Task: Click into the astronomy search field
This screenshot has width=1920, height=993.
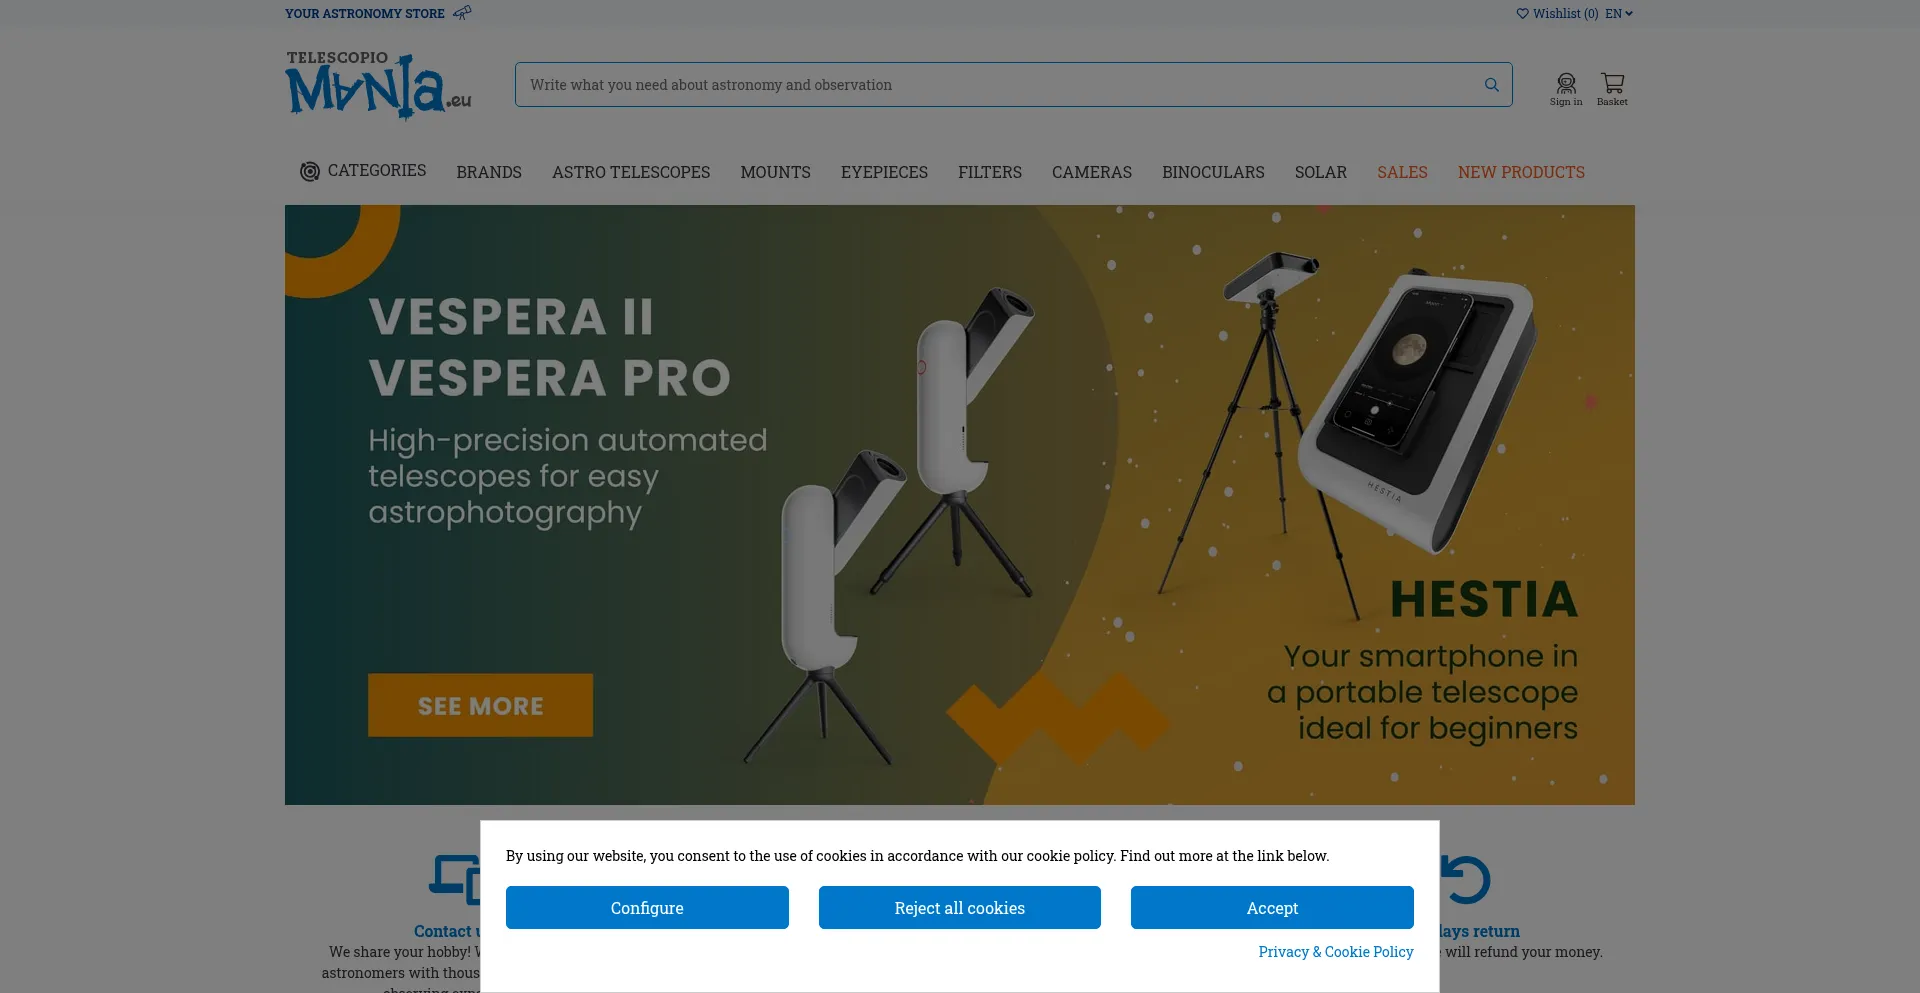Action: coord(1000,85)
